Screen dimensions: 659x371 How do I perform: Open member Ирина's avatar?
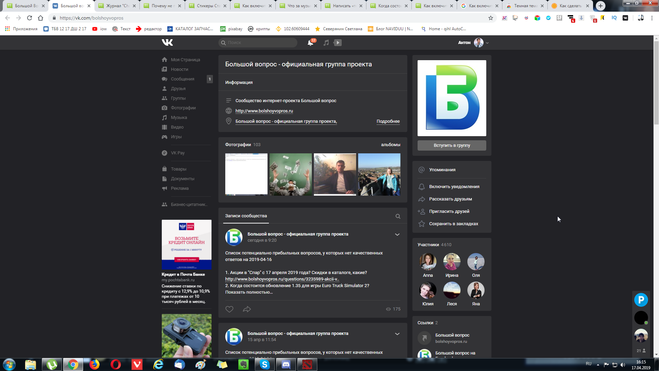tap(452, 261)
